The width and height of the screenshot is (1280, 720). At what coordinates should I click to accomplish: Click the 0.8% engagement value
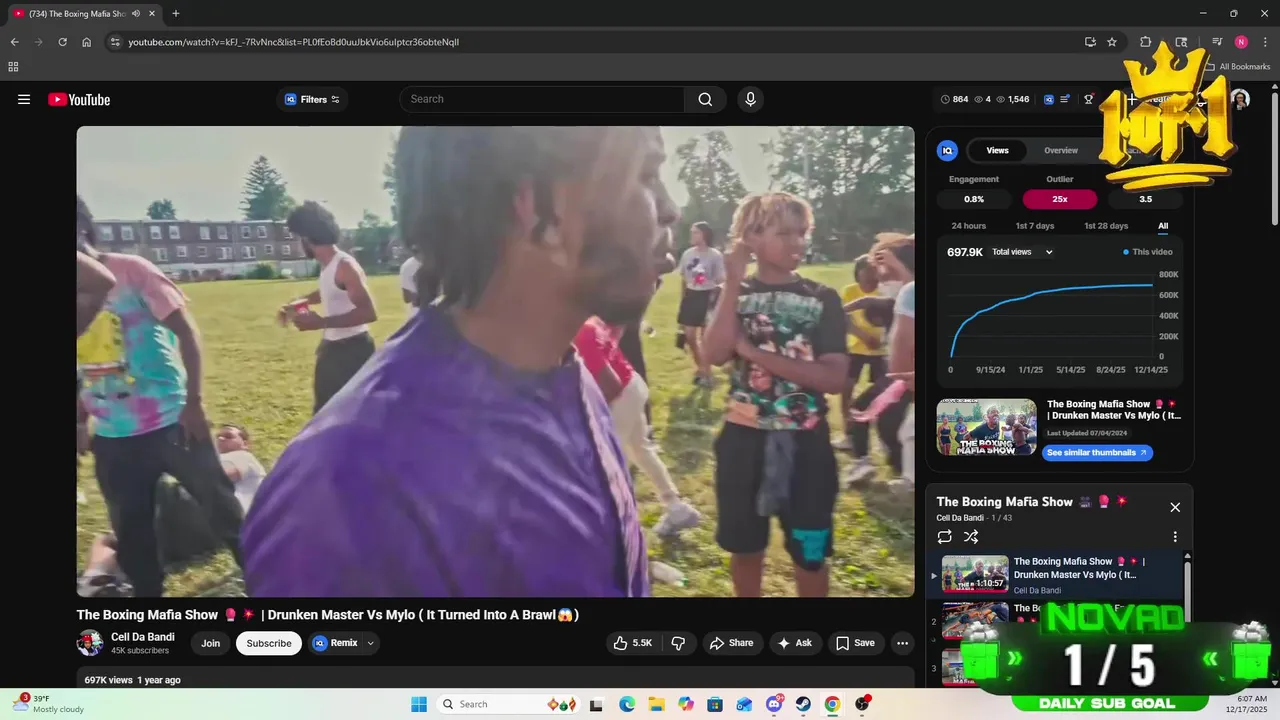(x=974, y=199)
